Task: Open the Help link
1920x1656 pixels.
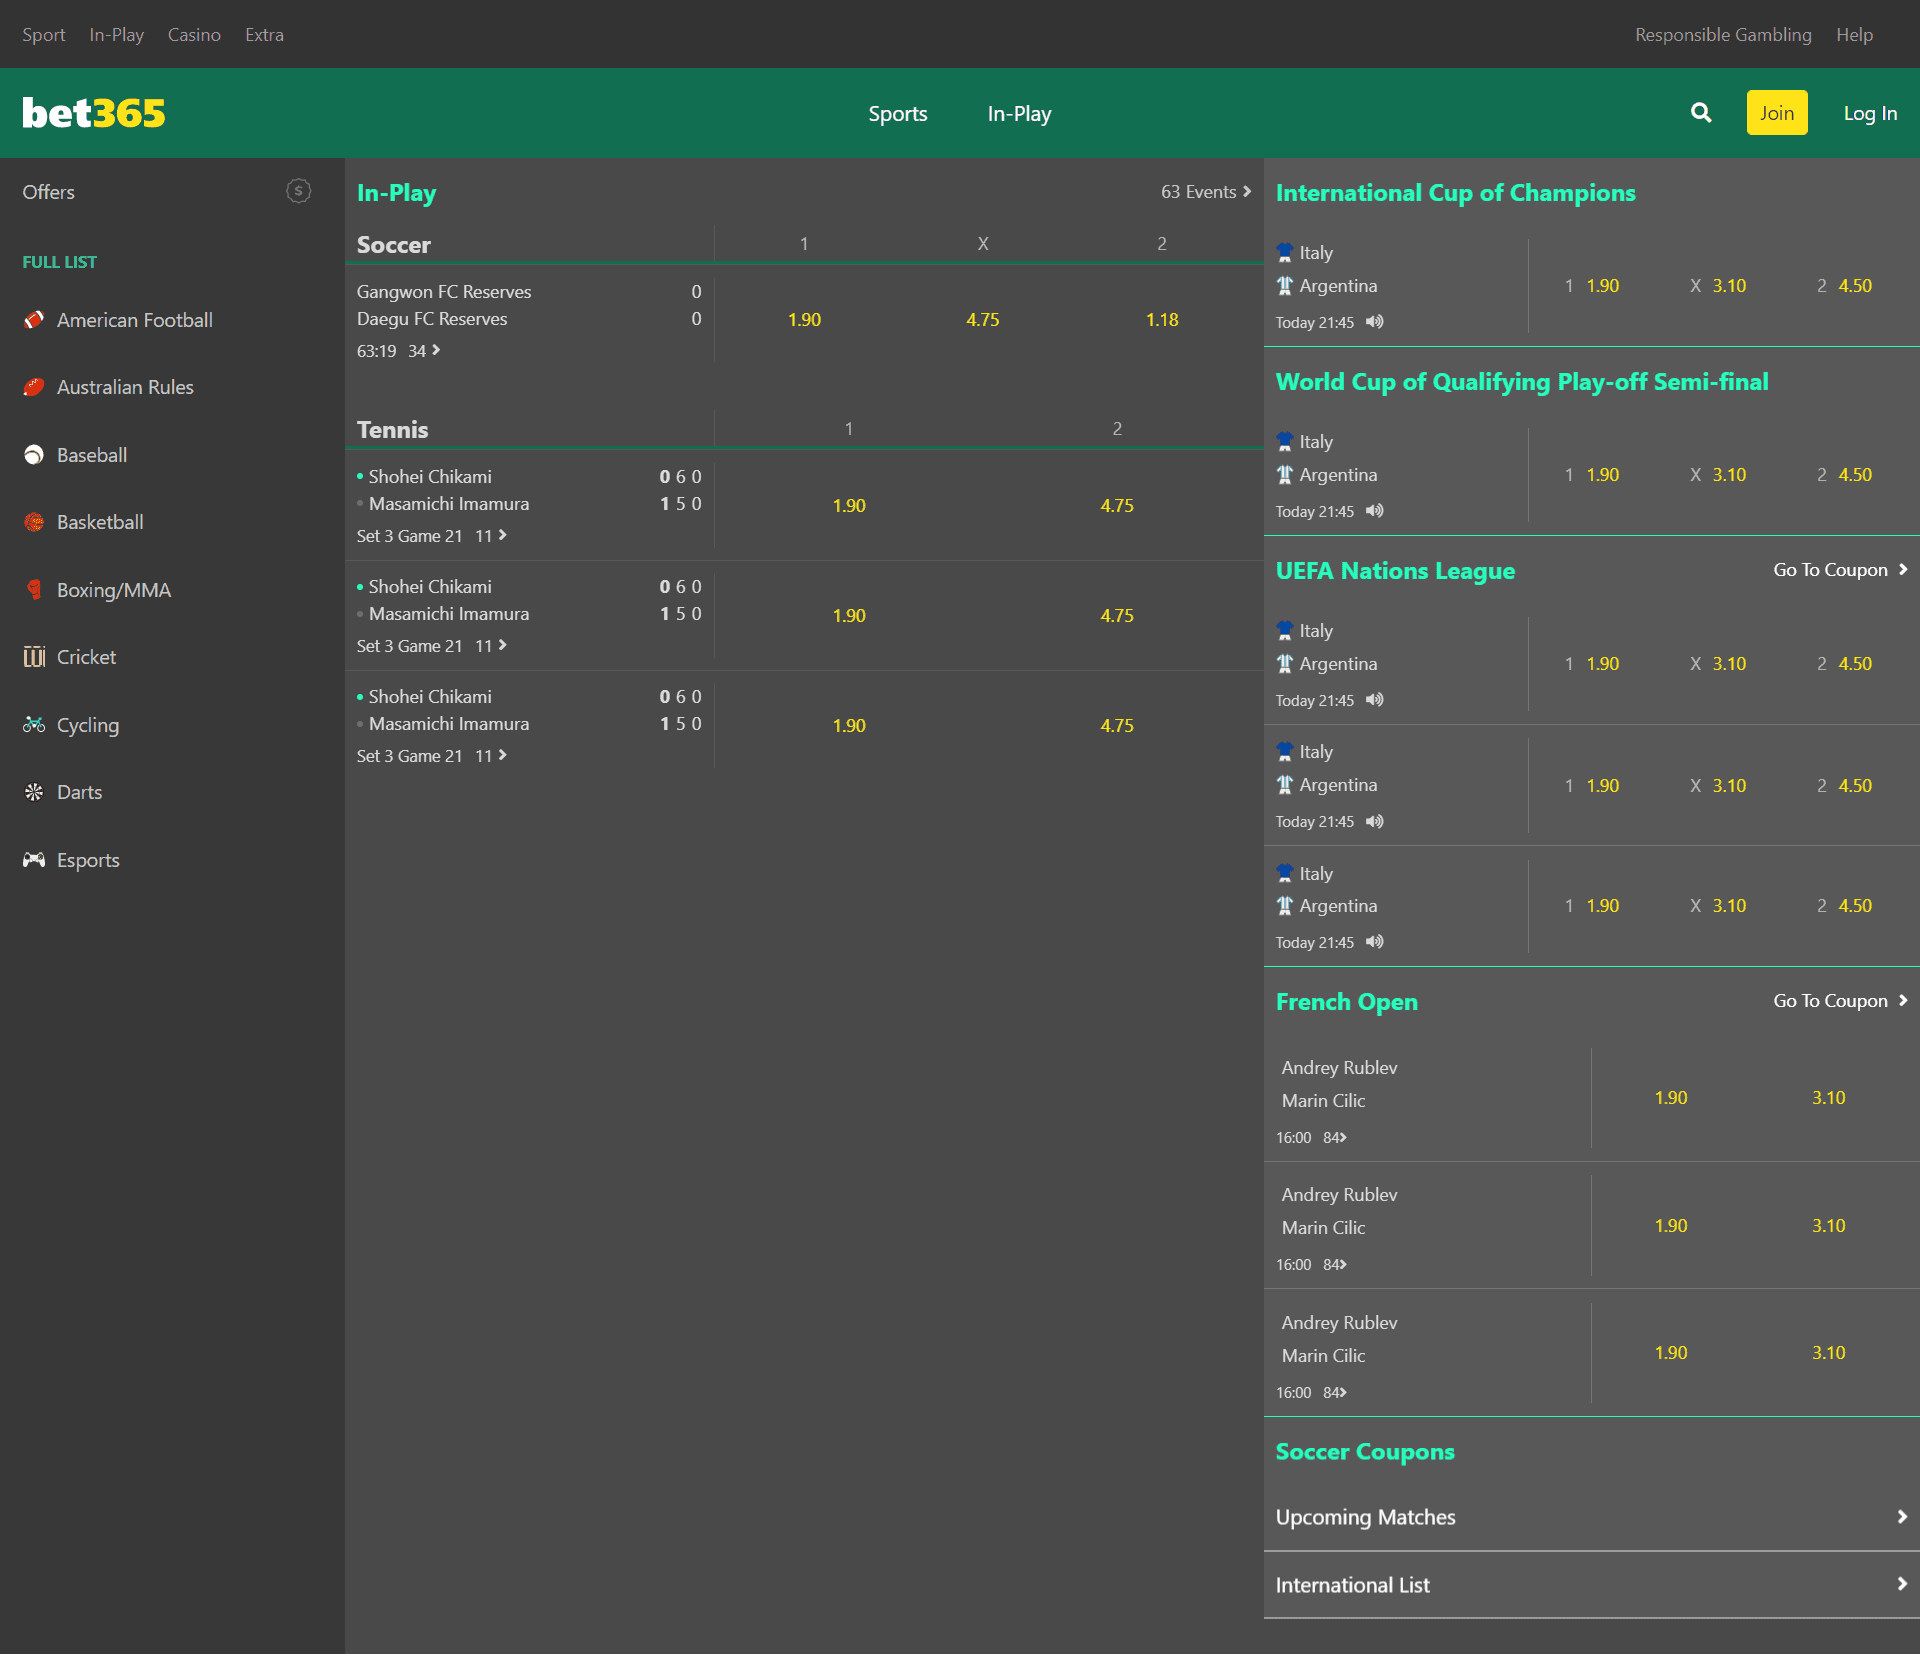Action: (x=1855, y=34)
